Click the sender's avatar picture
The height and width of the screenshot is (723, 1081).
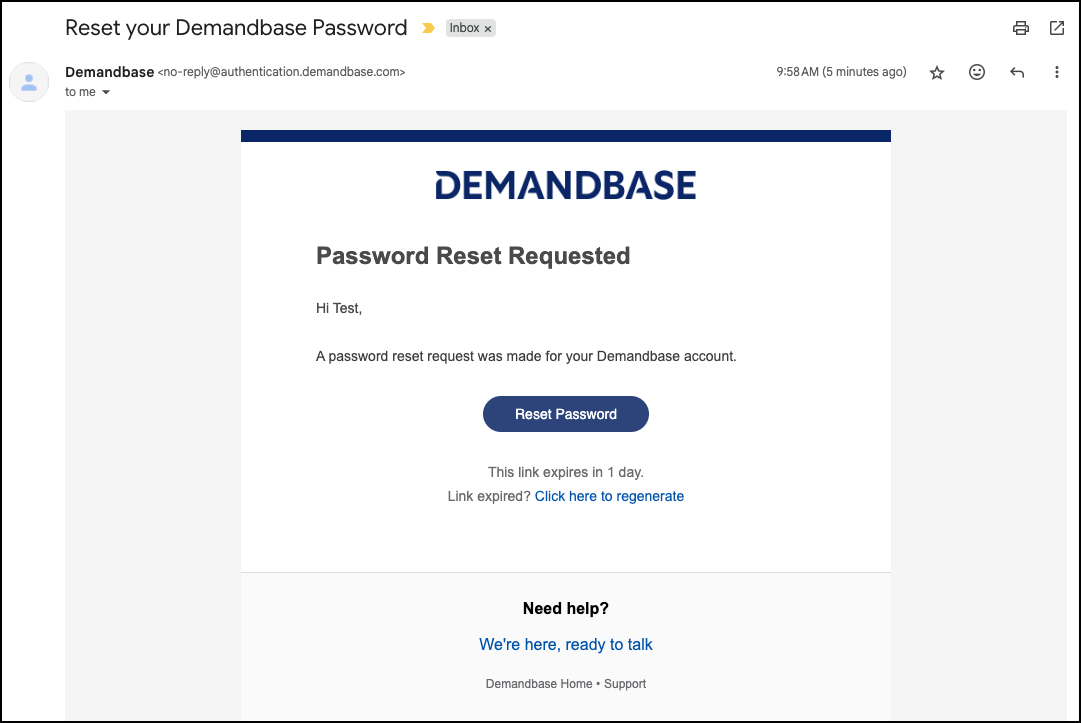(29, 82)
